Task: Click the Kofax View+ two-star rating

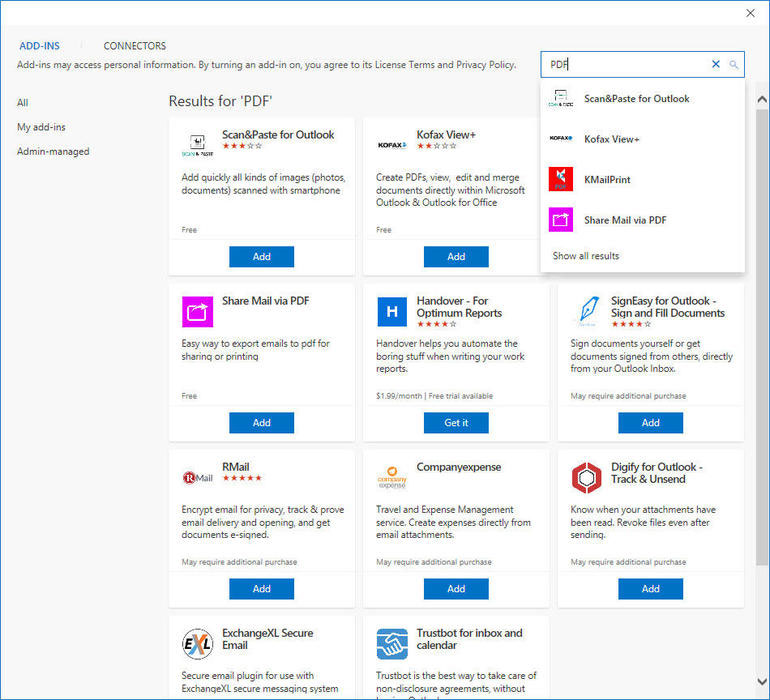Action: point(437,146)
